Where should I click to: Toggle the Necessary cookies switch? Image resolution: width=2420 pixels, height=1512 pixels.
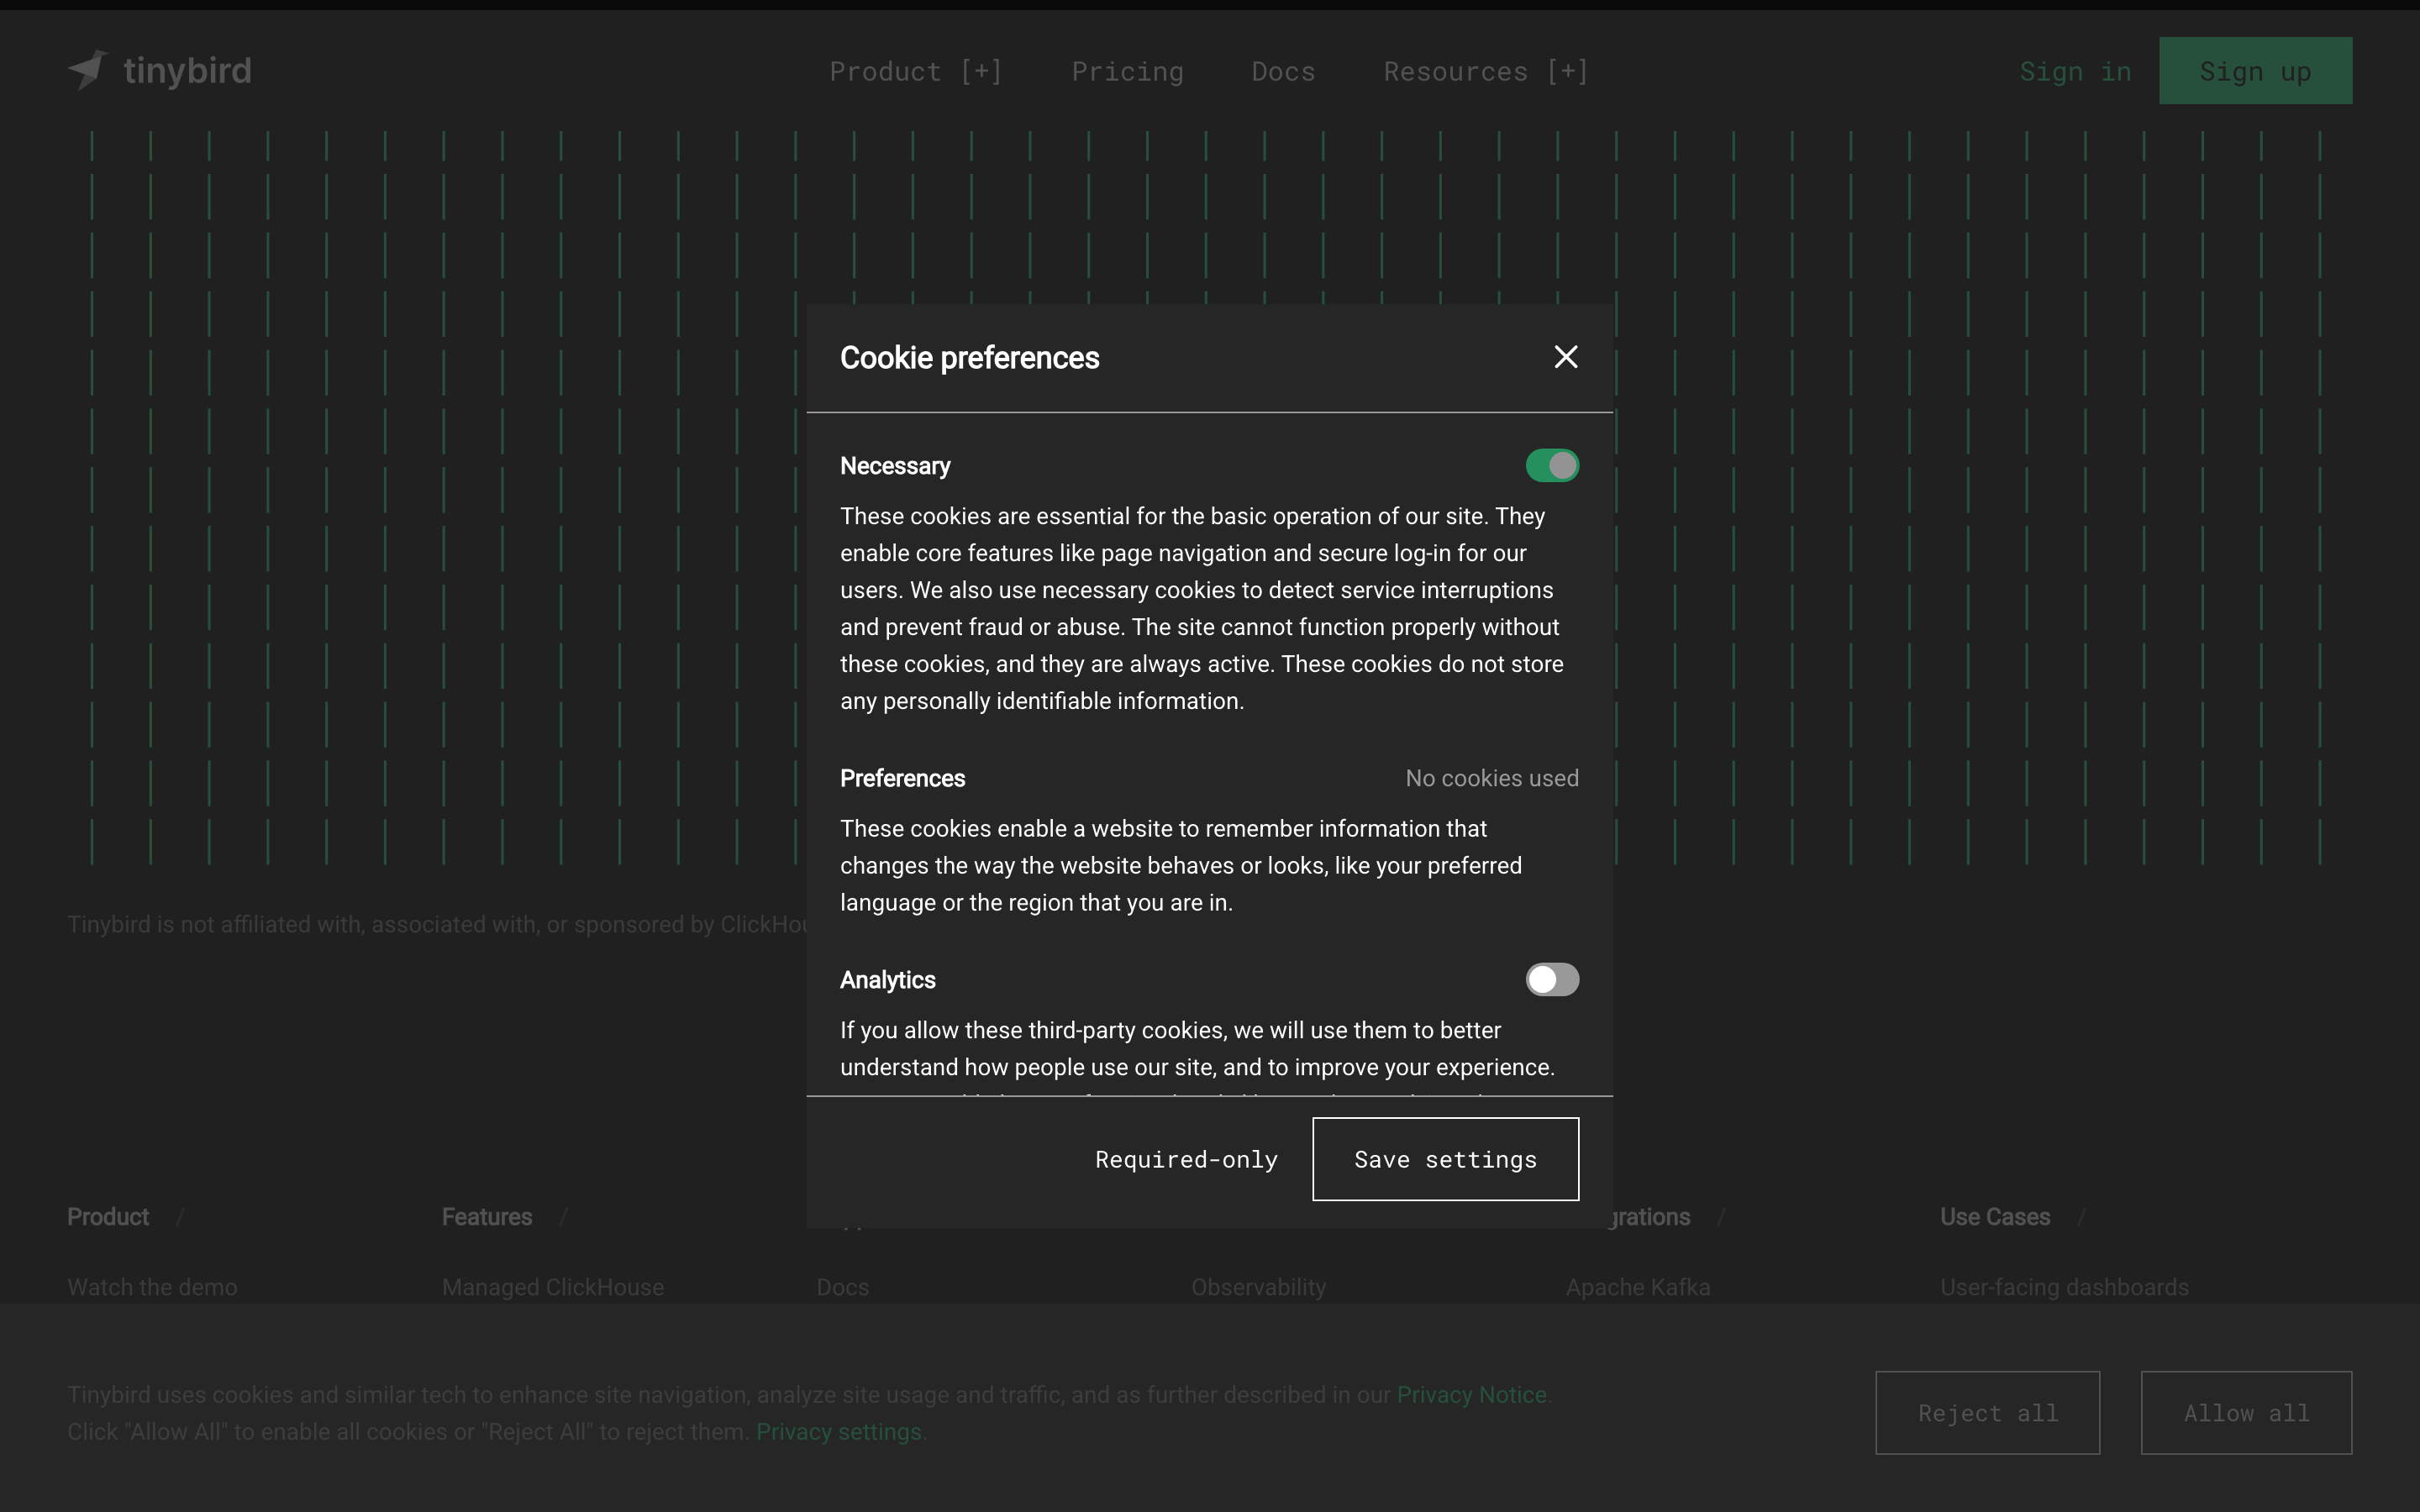[x=1552, y=465]
